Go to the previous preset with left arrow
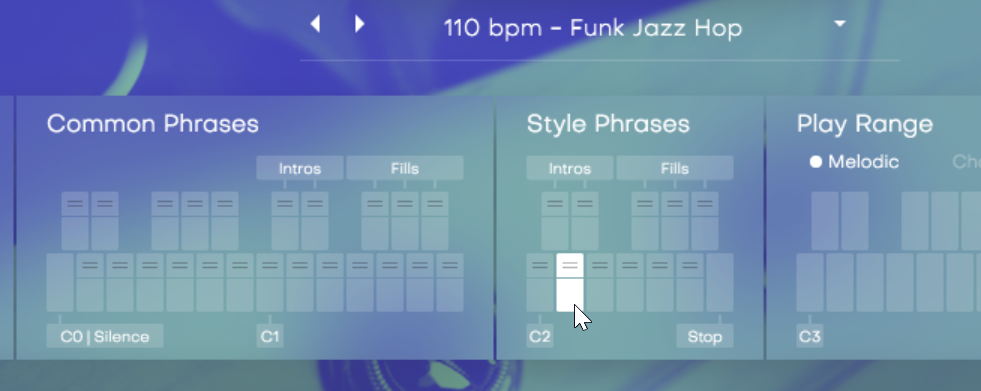Image resolution: width=981 pixels, height=391 pixels. tap(315, 24)
